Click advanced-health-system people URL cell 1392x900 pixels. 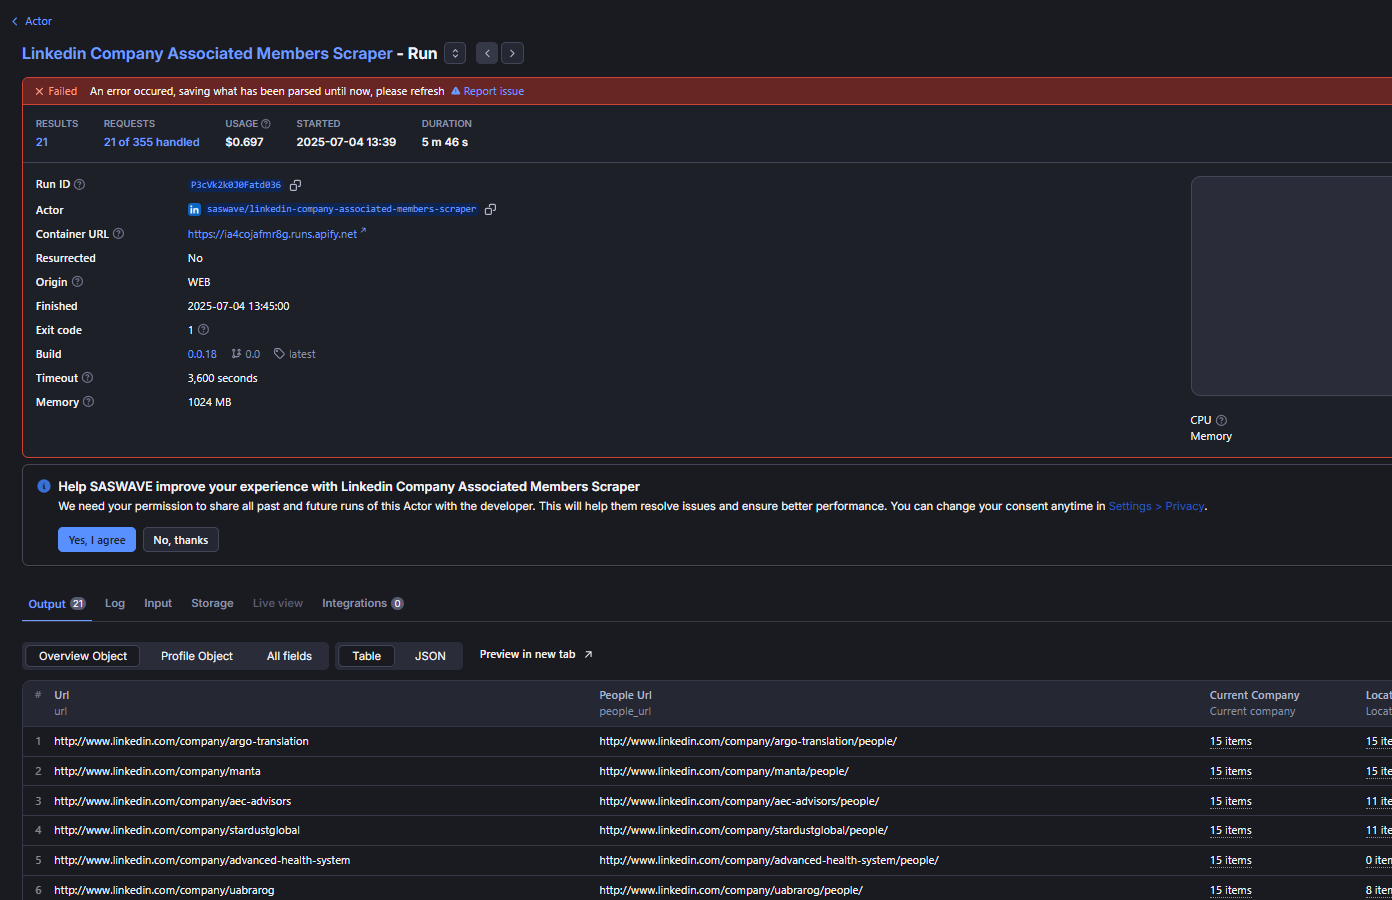click(x=769, y=860)
